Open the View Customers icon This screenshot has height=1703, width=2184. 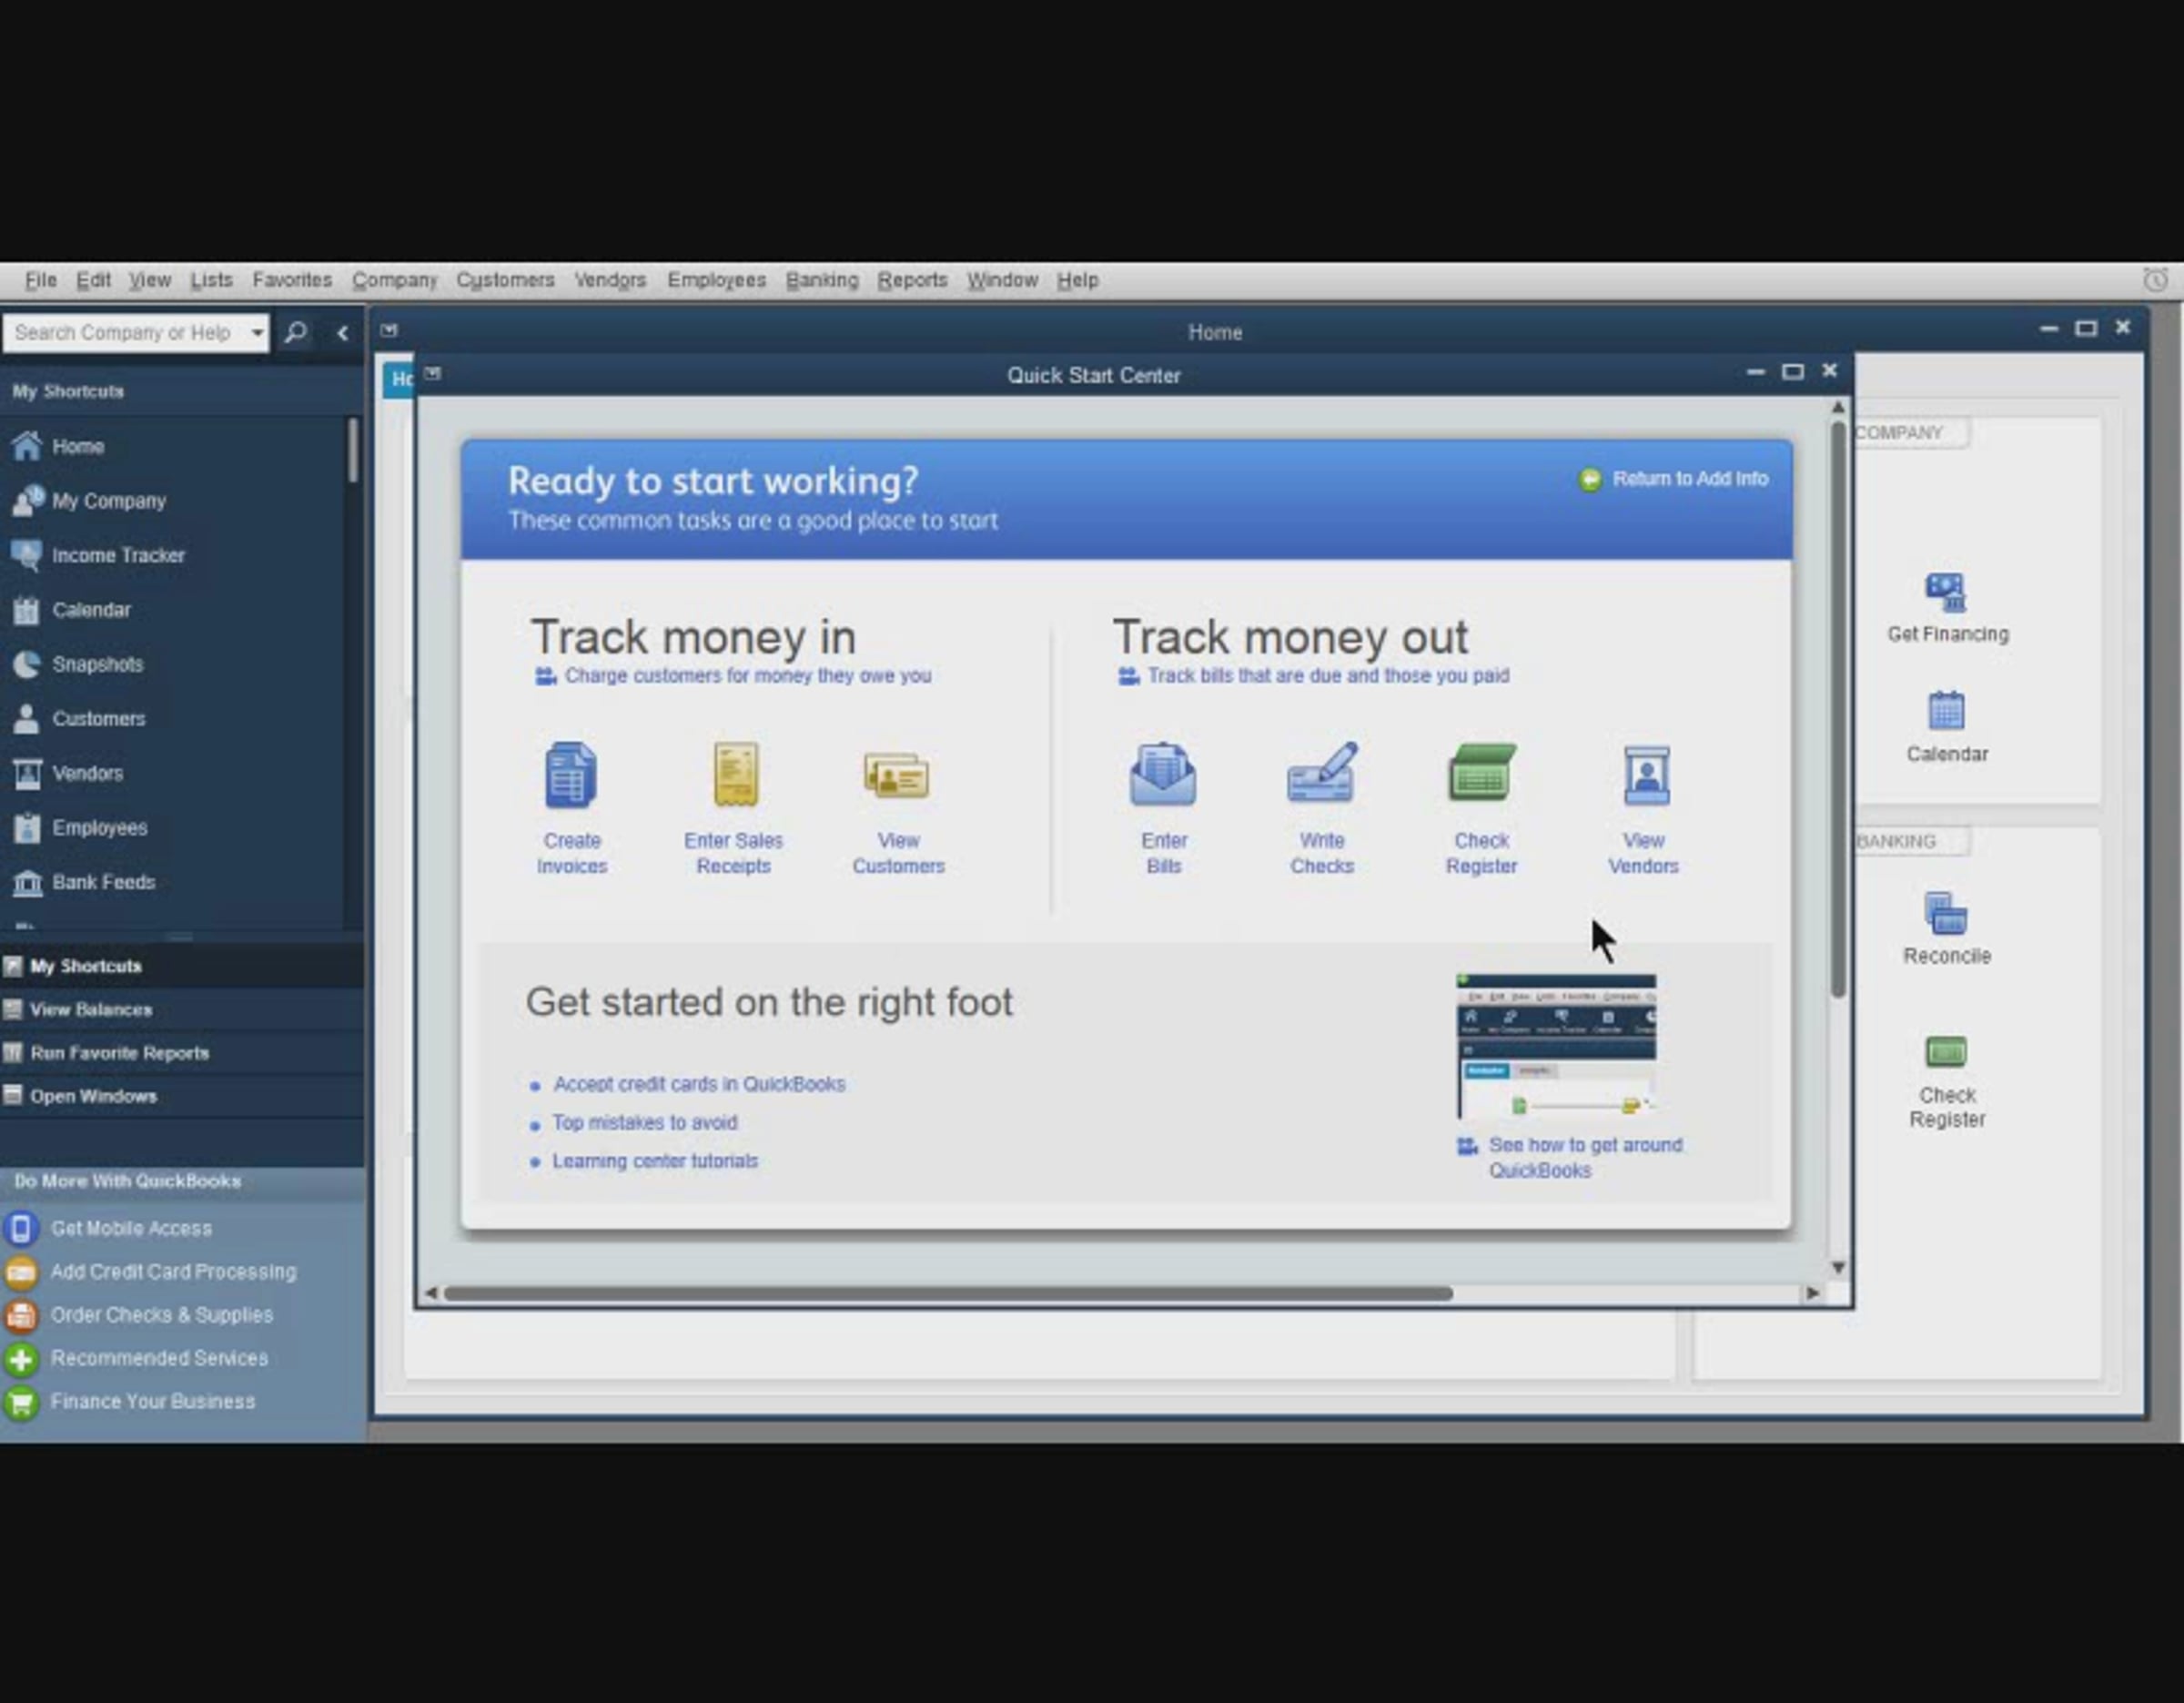(897, 775)
